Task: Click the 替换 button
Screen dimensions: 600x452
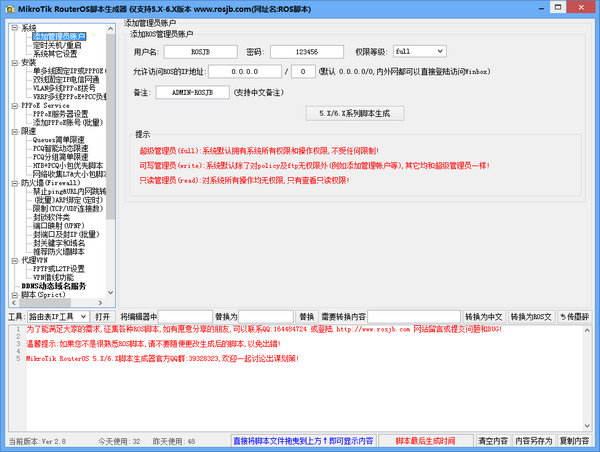Action: tap(307, 317)
